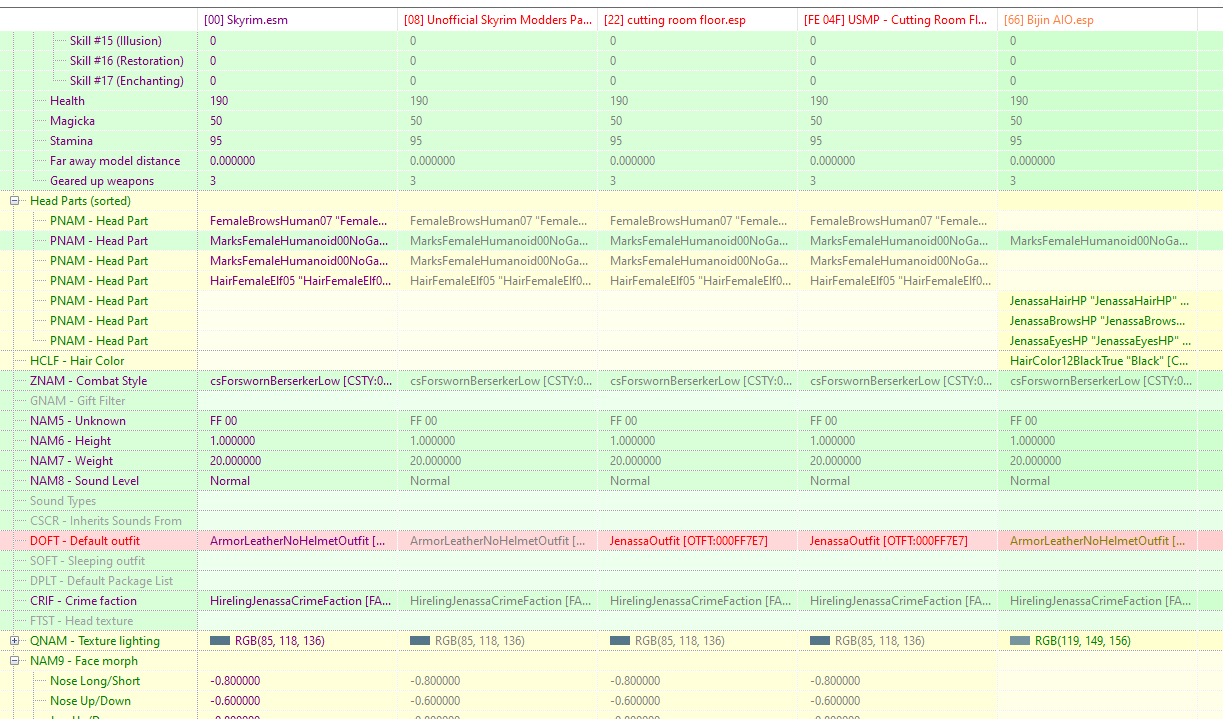Select the SOFT - Sleeping outfit row label
Screen dimensions: 1223x719
tap(87, 561)
